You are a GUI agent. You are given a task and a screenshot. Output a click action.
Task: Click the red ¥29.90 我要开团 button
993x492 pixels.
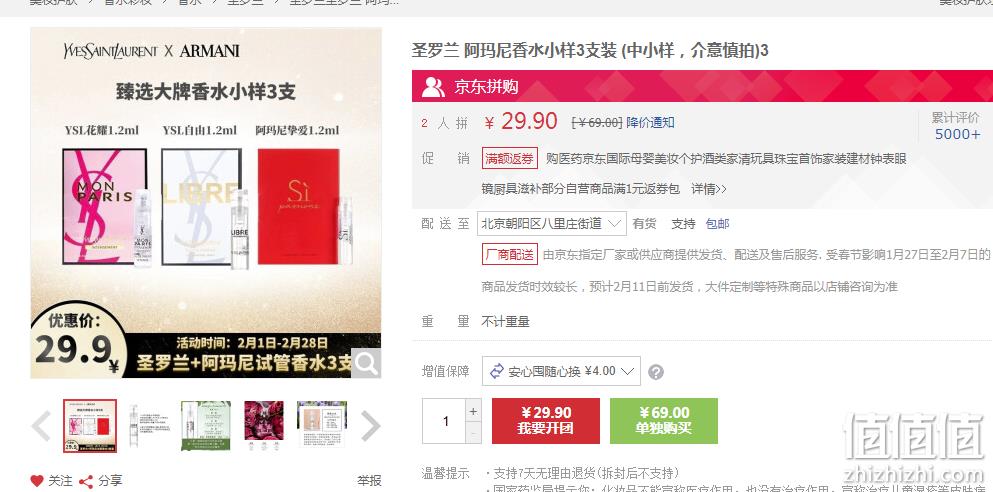[545, 420]
